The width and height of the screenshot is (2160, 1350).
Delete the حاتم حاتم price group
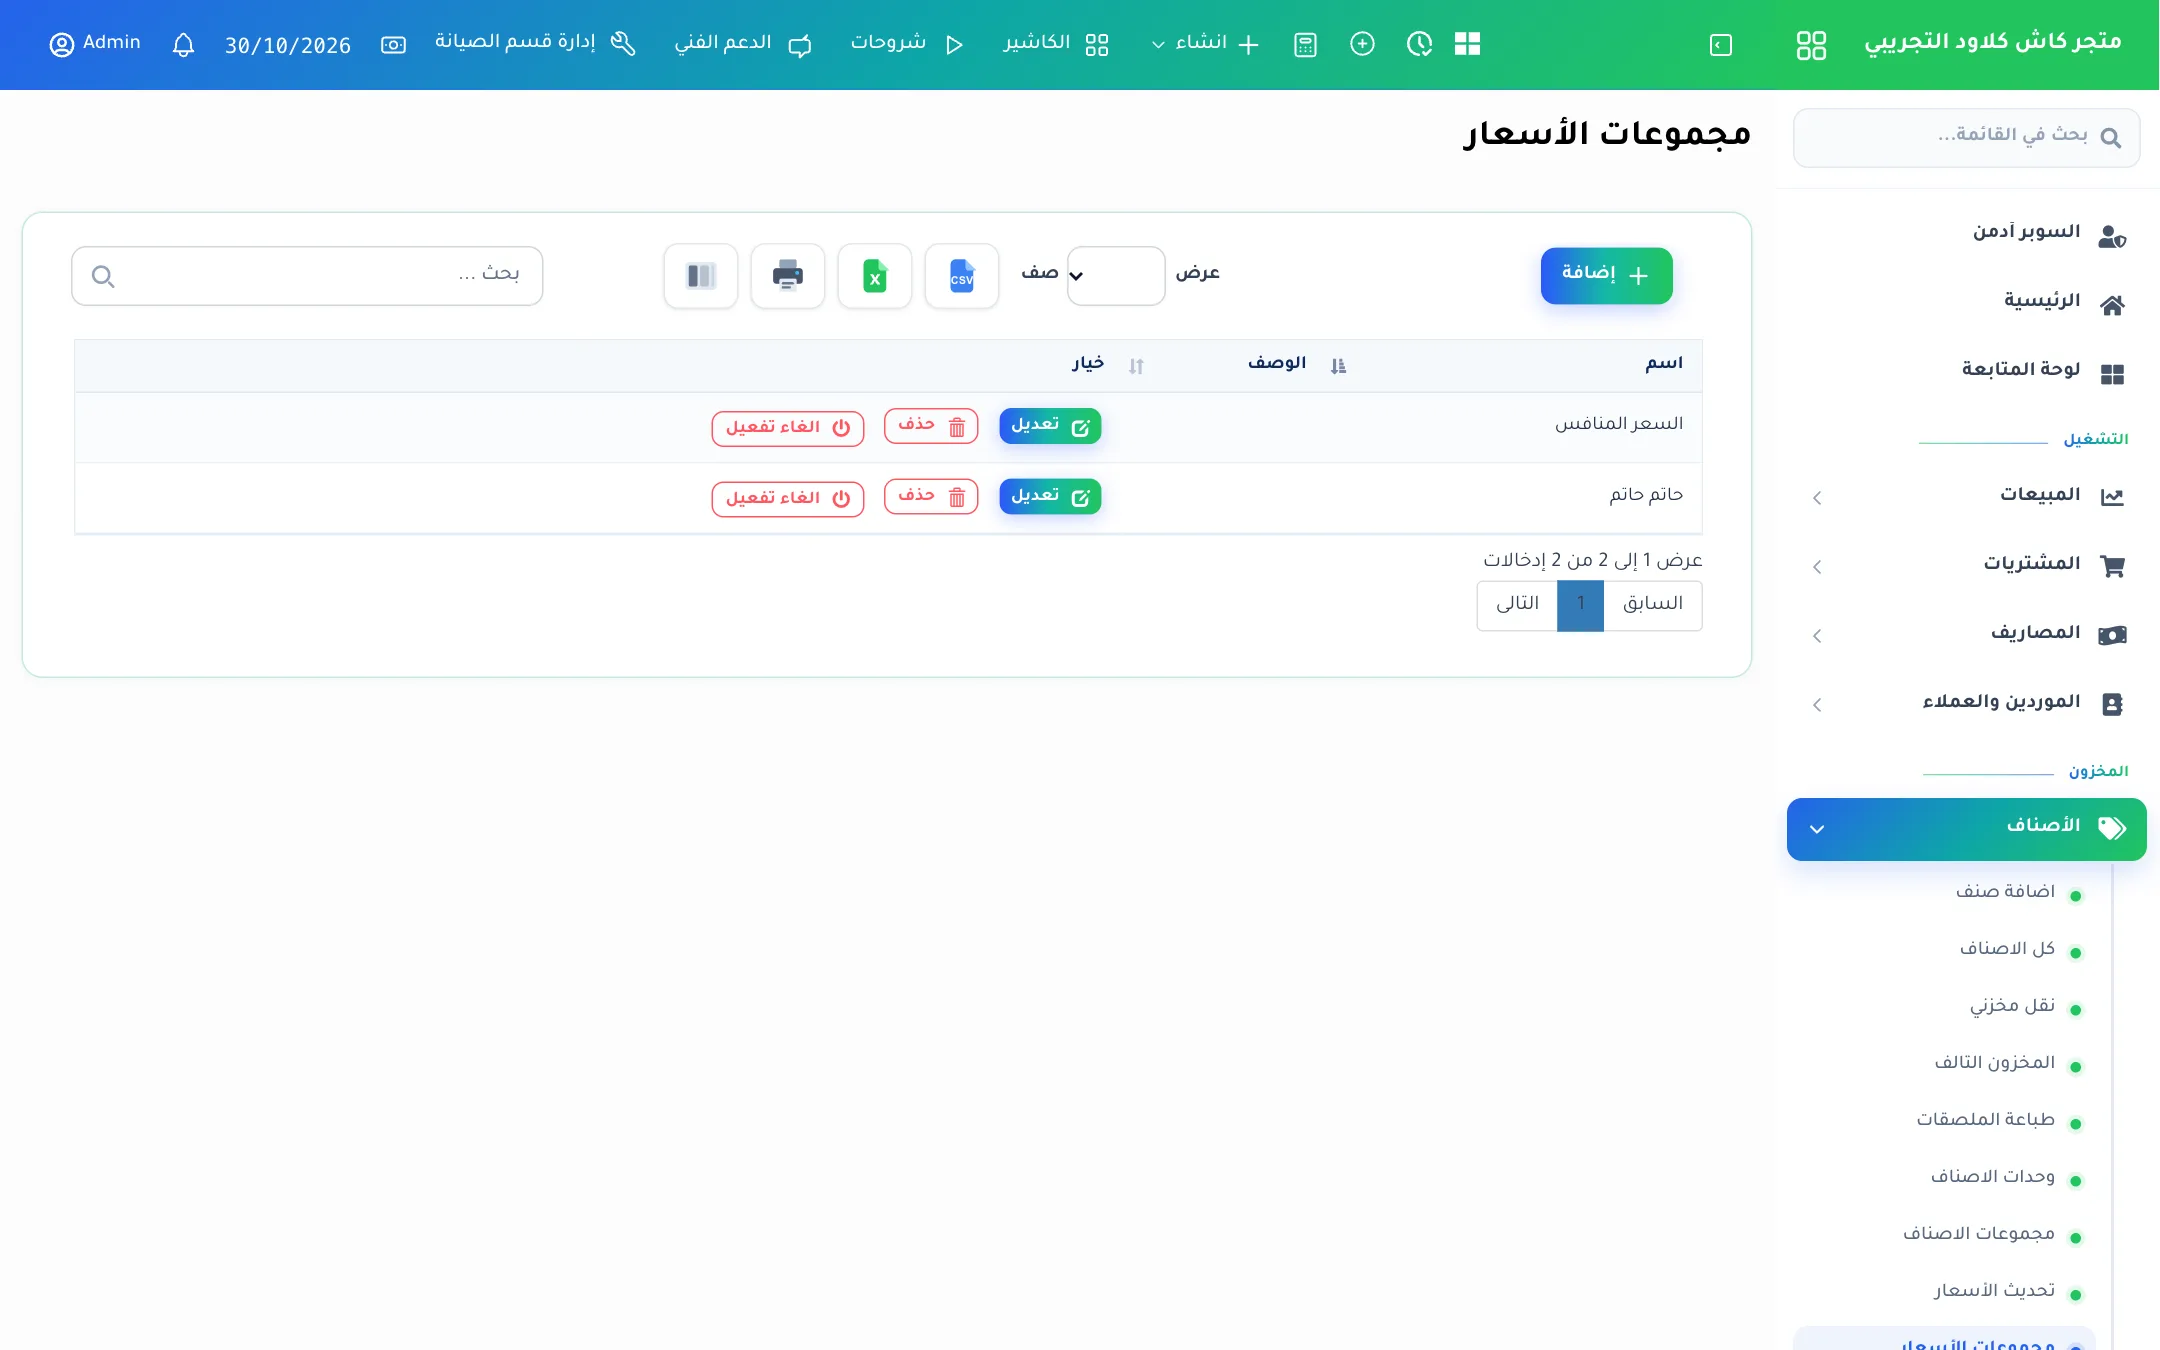click(x=931, y=497)
